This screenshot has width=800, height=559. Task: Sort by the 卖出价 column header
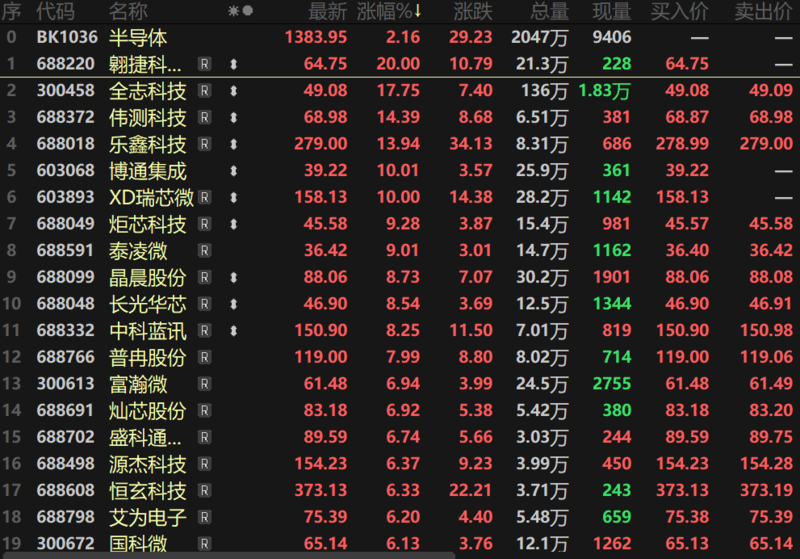pyautogui.click(x=764, y=11)
